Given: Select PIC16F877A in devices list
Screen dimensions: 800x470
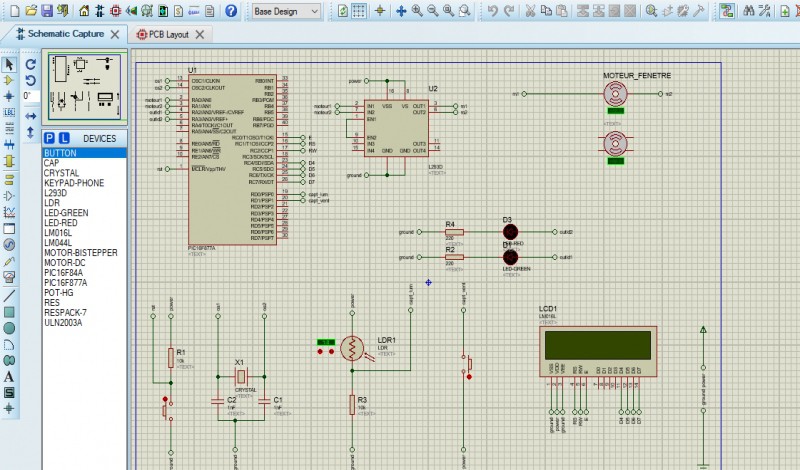Looking at the screenshot, I should pos(65,283).
